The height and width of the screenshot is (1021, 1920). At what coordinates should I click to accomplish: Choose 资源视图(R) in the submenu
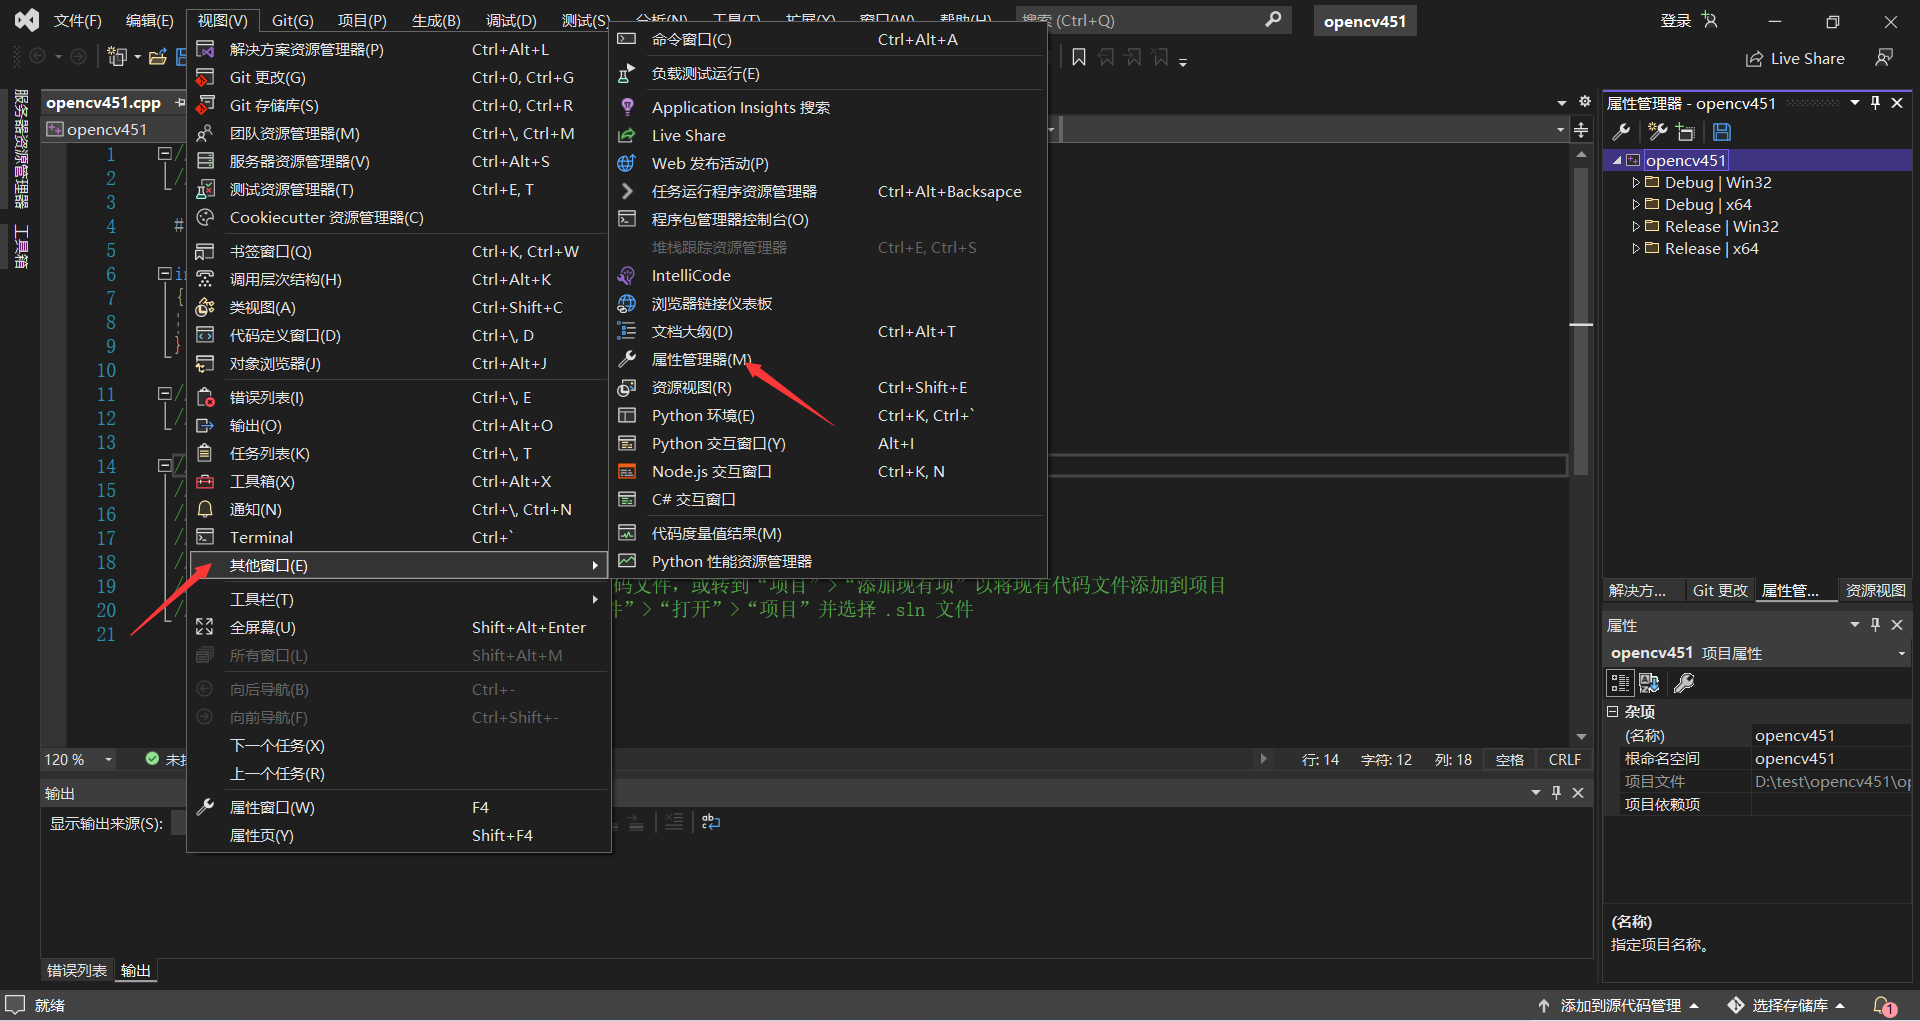click(830, 388)
